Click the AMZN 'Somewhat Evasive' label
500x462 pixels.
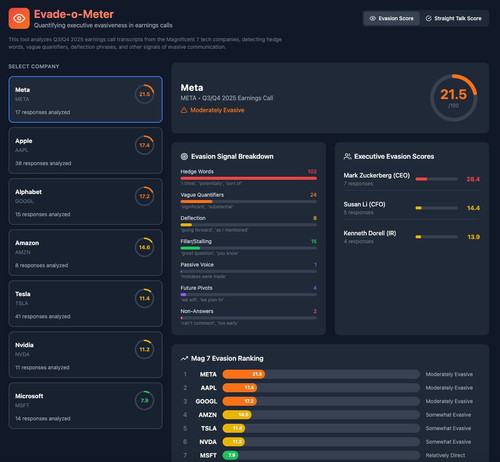click(x=448, y=415)
